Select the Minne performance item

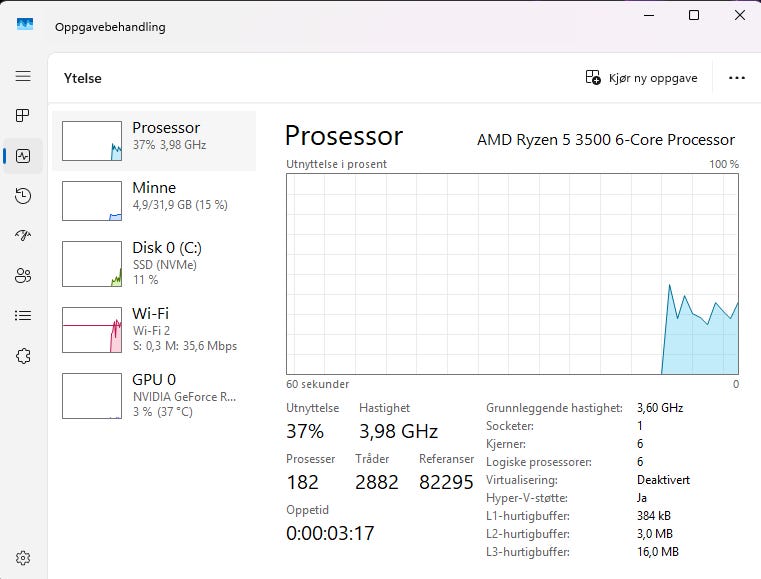click(x=154, y=201)
